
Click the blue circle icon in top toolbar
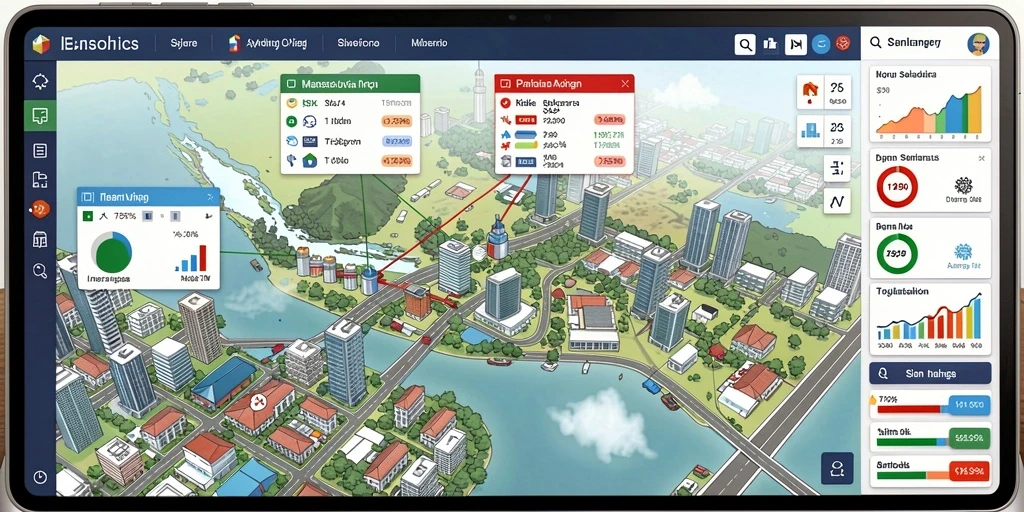point(822,44)
